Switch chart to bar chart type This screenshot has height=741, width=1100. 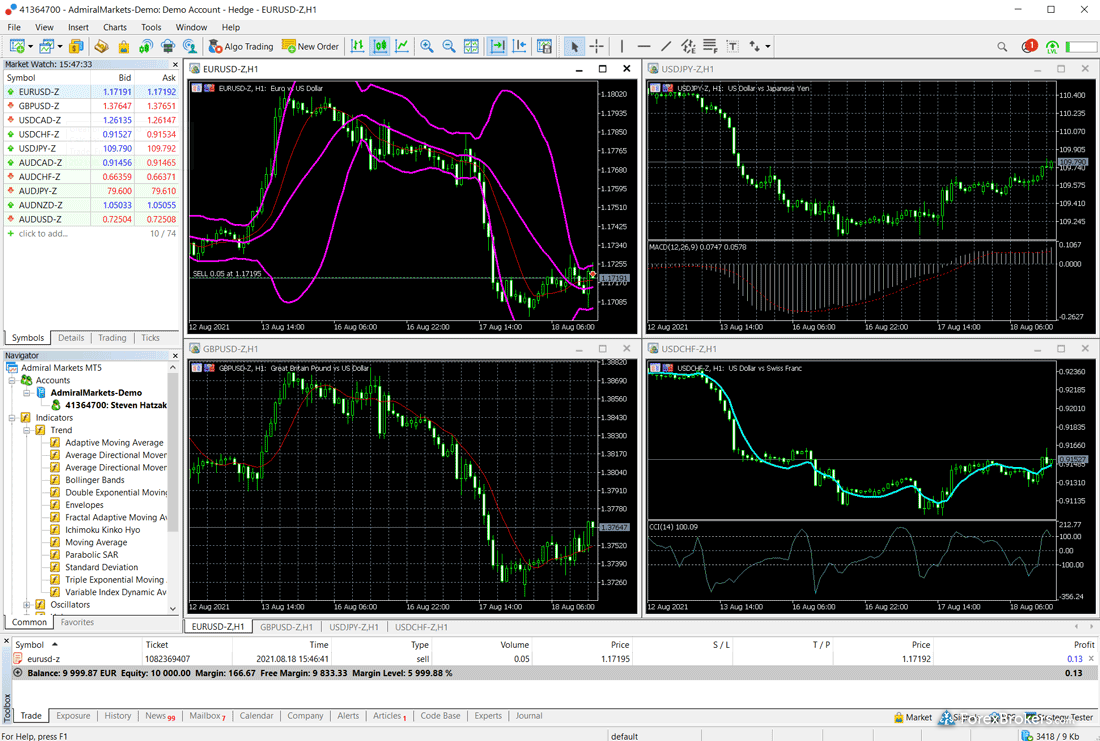pos(358,46)
